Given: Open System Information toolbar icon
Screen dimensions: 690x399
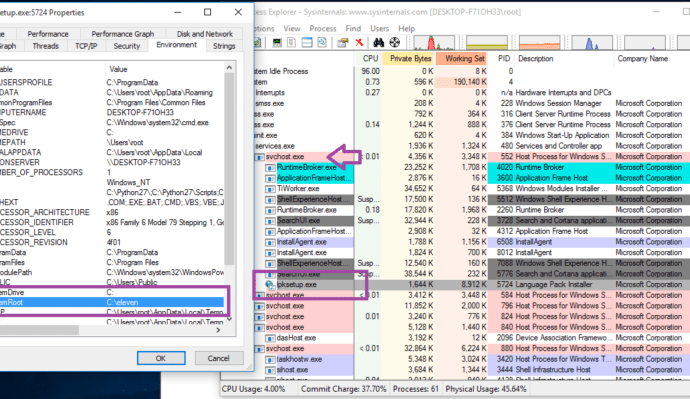Looking at the screenshot, I should click(277, 42).
